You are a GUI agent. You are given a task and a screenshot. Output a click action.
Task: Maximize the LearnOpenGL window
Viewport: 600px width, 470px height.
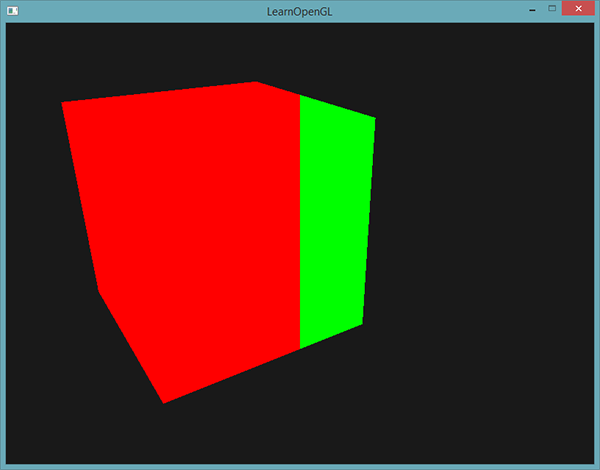551,9
